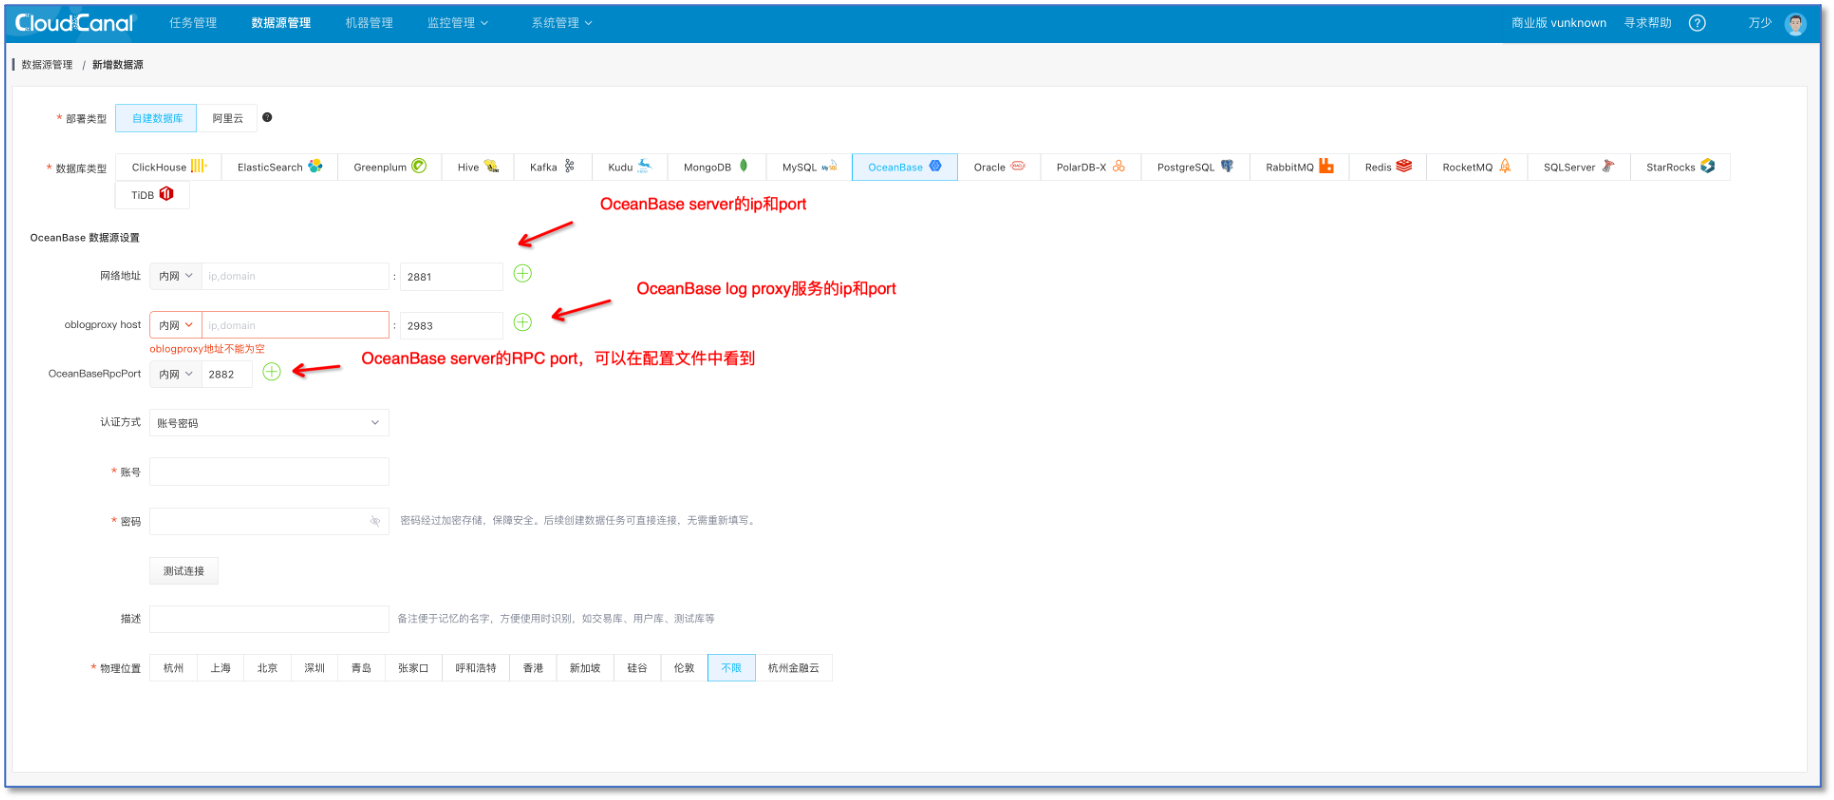This screenshot has width=1834, height=800.
Task: Toggle password visibility eye icon
Action: point(376,521)
